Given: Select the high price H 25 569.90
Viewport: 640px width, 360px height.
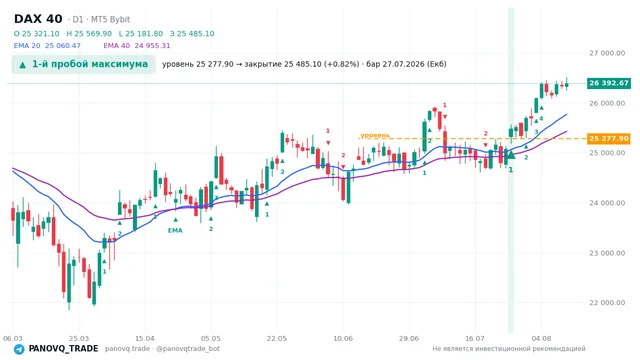Looking at the screenshot, I should (x=89, y=33).
